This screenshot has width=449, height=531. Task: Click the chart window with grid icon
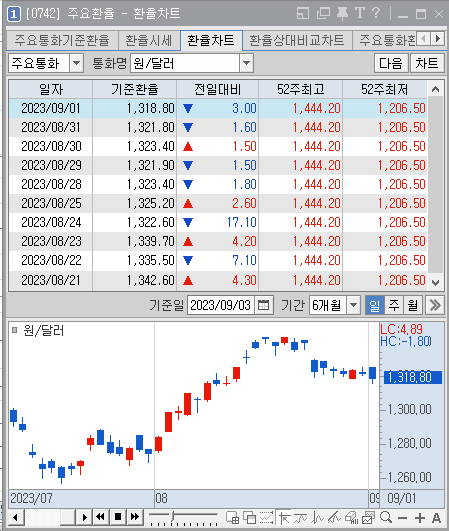click(x=233, y=518)
